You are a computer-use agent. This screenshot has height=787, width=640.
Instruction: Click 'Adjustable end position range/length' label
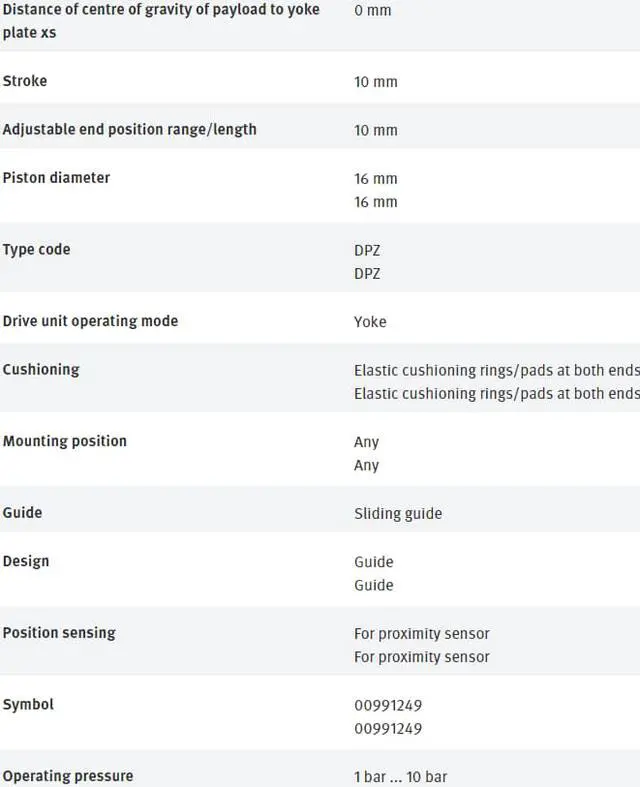(x=129, y=129)
